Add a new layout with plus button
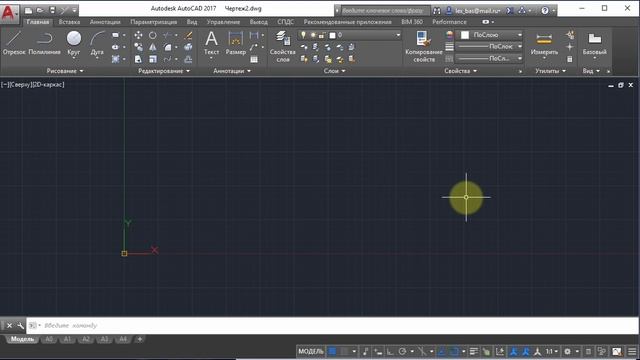 click(x=140, y=339)
